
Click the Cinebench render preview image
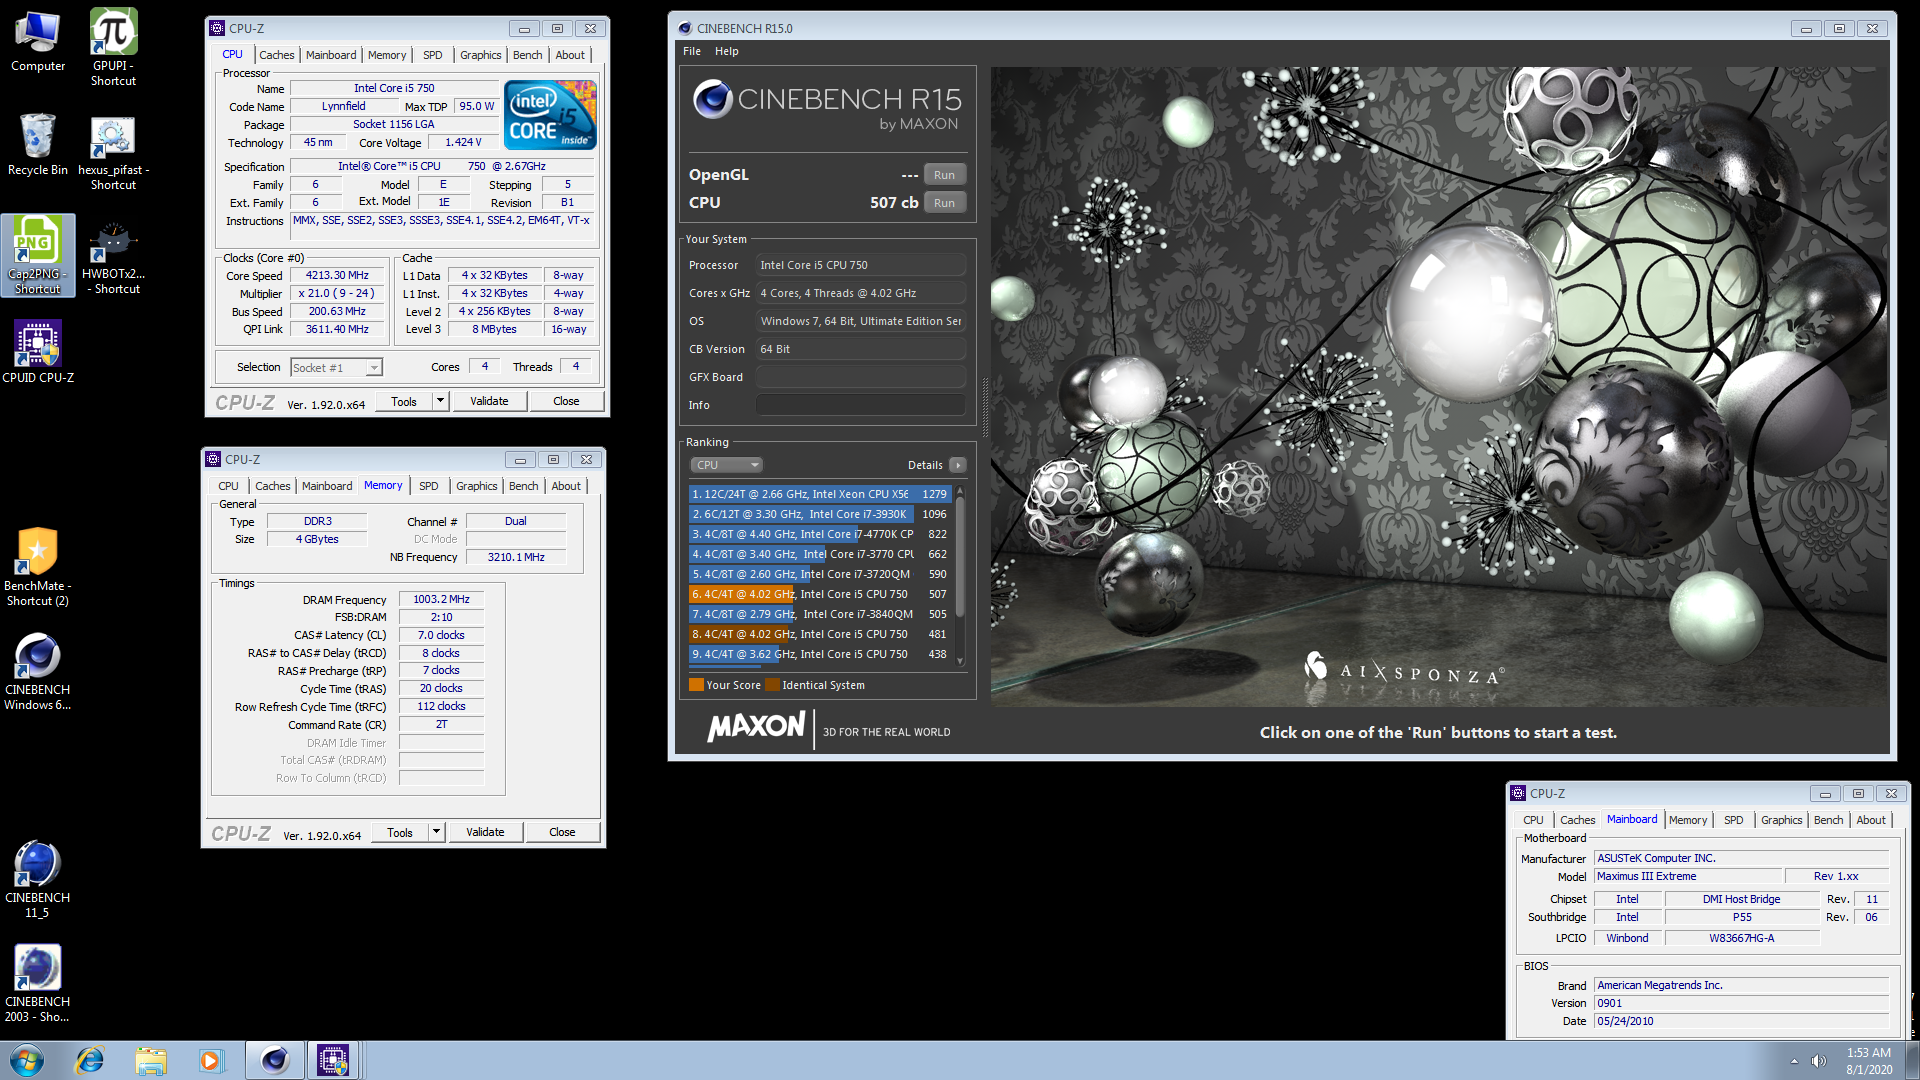(x=1439, y=387)
